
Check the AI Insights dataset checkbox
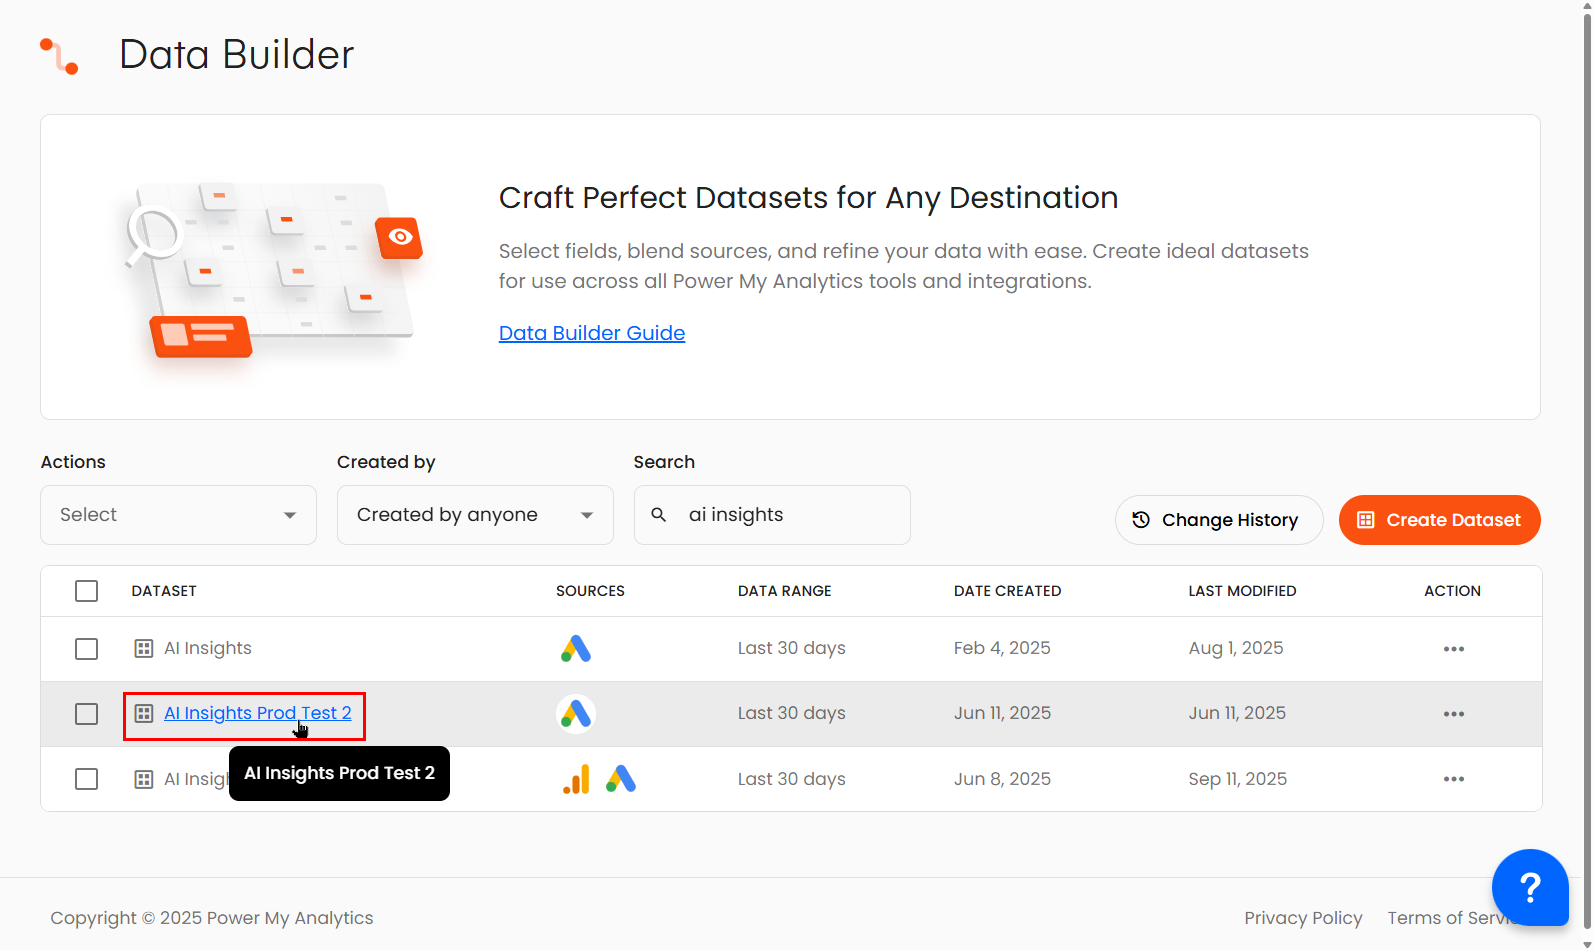coord(87,649)
